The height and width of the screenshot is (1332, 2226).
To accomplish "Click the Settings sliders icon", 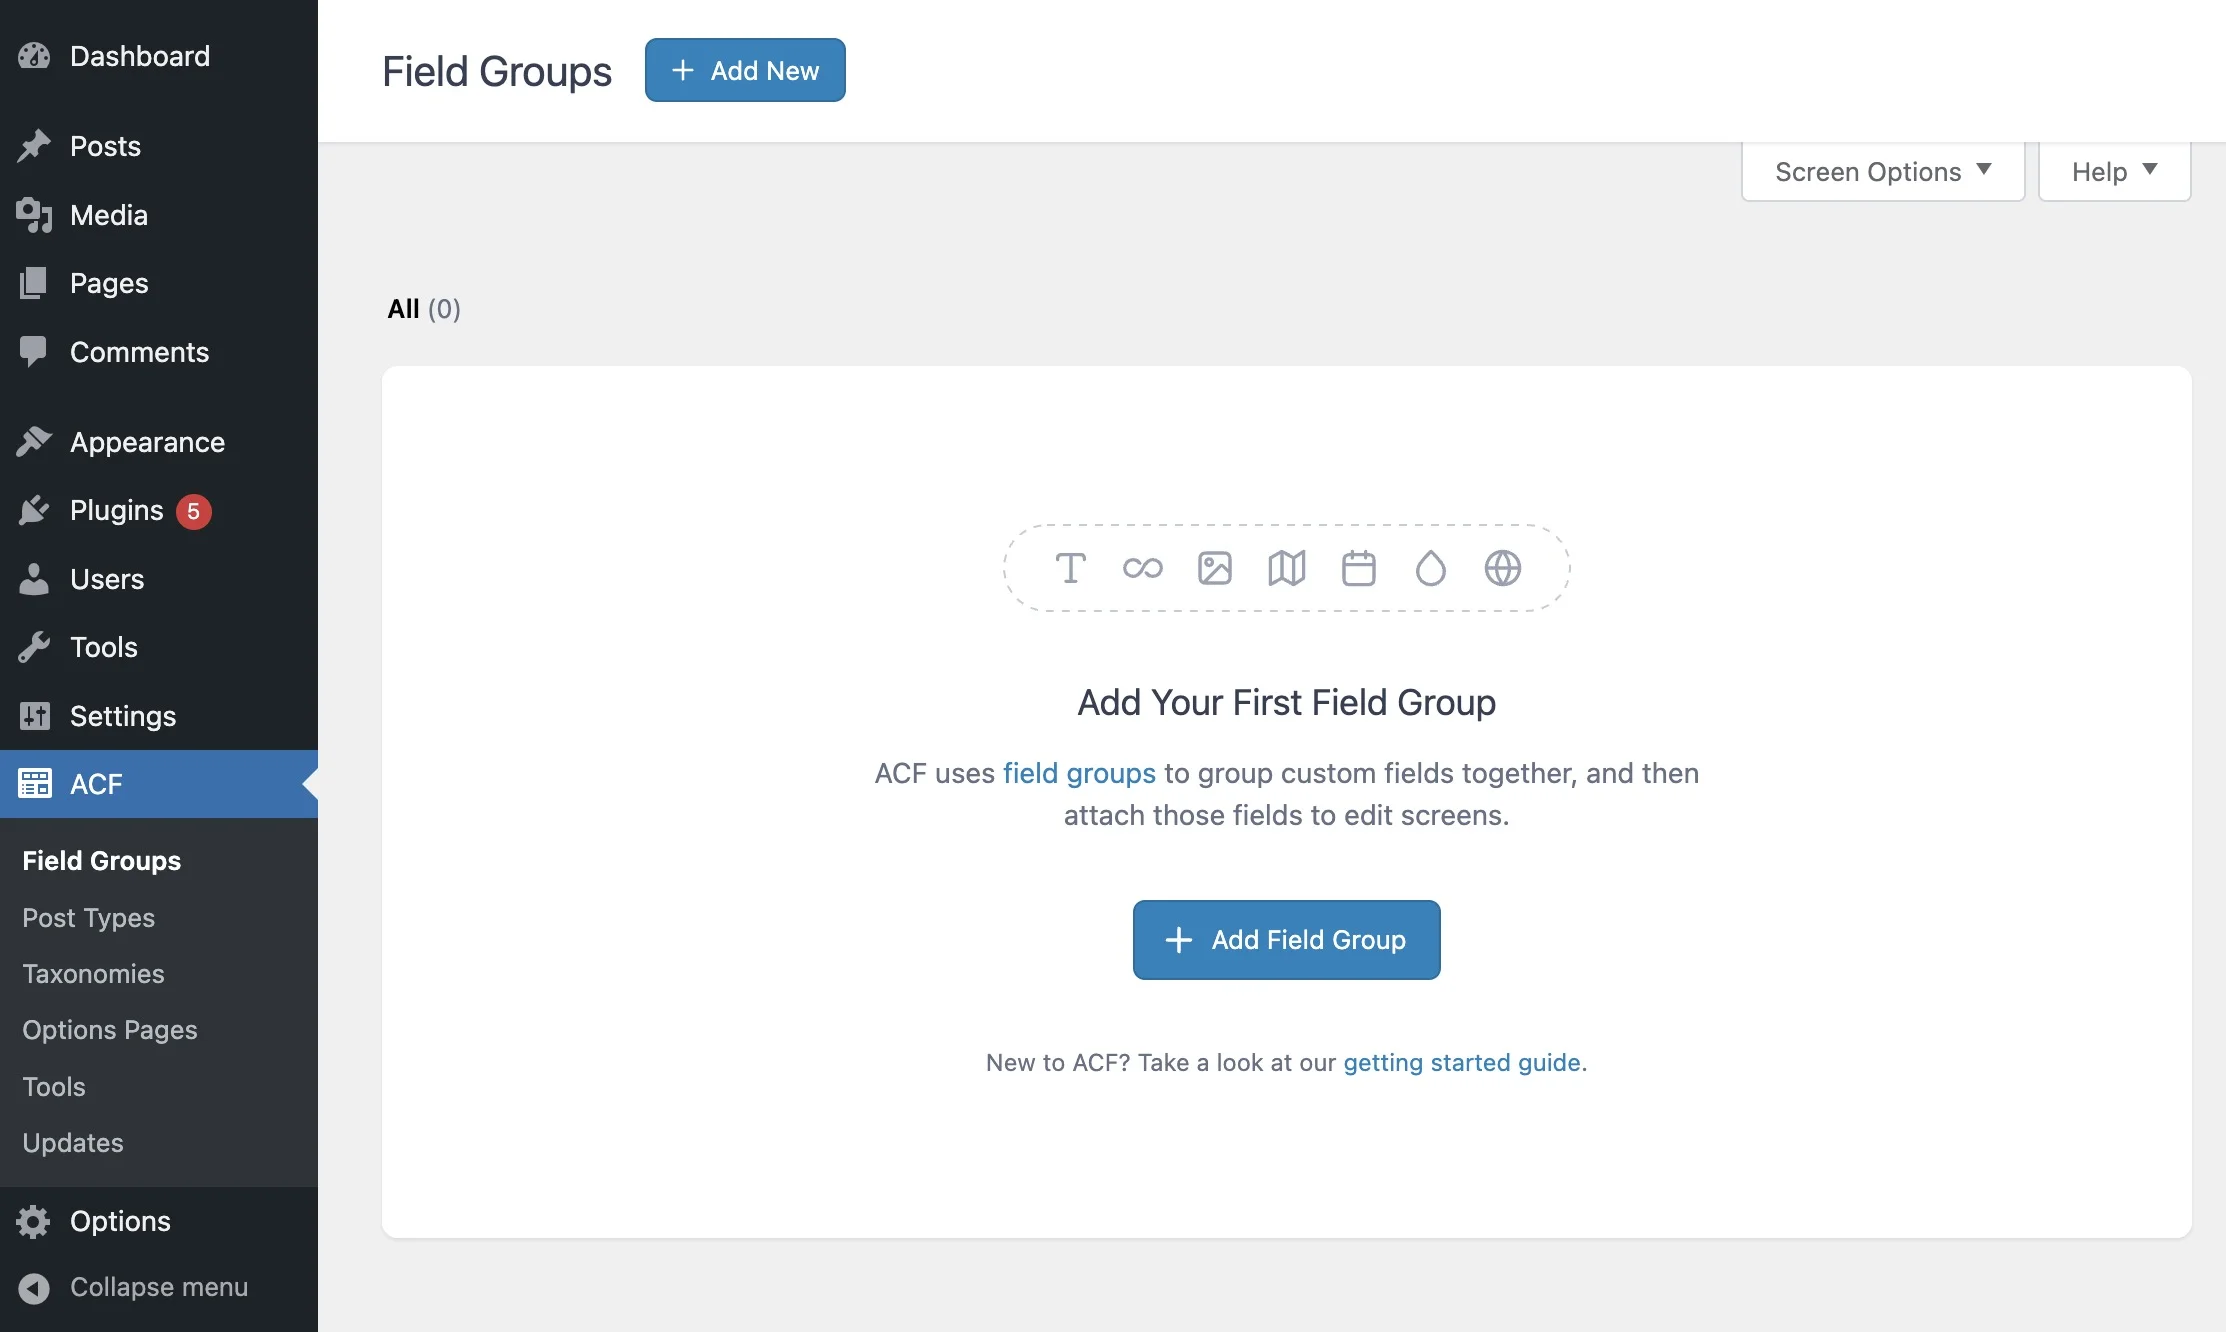I will [x=34, y=716].
